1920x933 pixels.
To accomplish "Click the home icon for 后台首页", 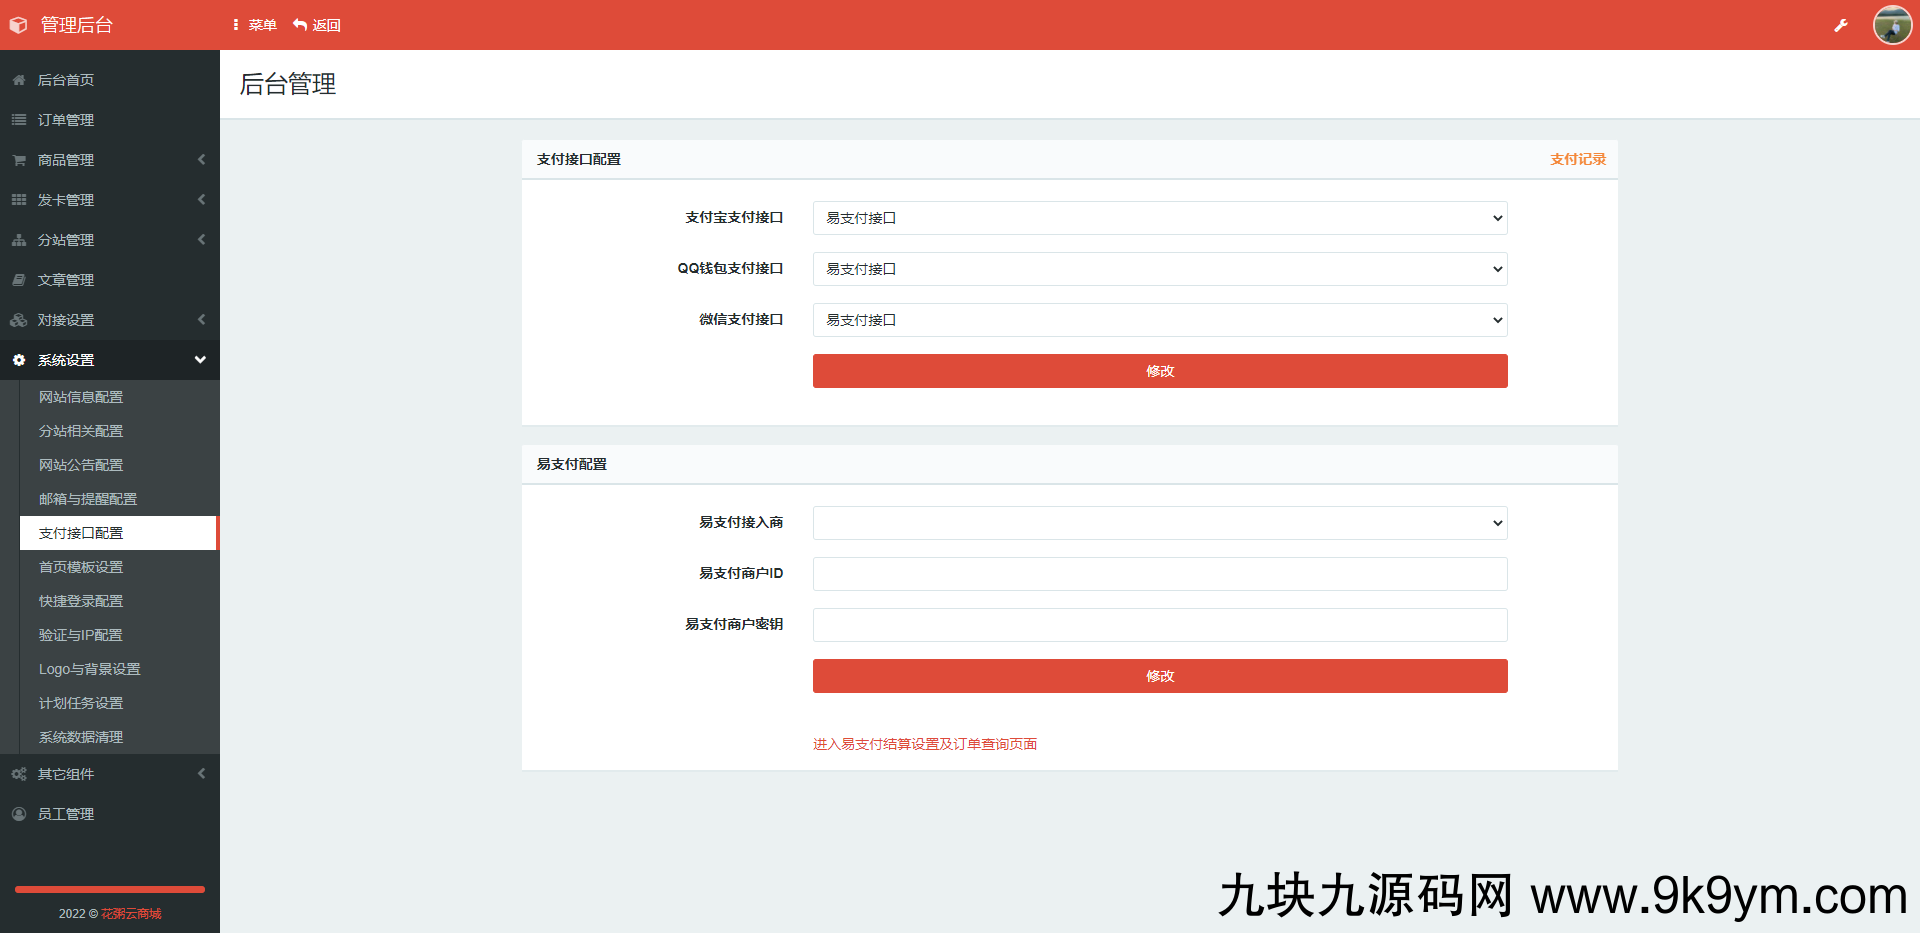I will pyautogui.click(x=19, y=80).
